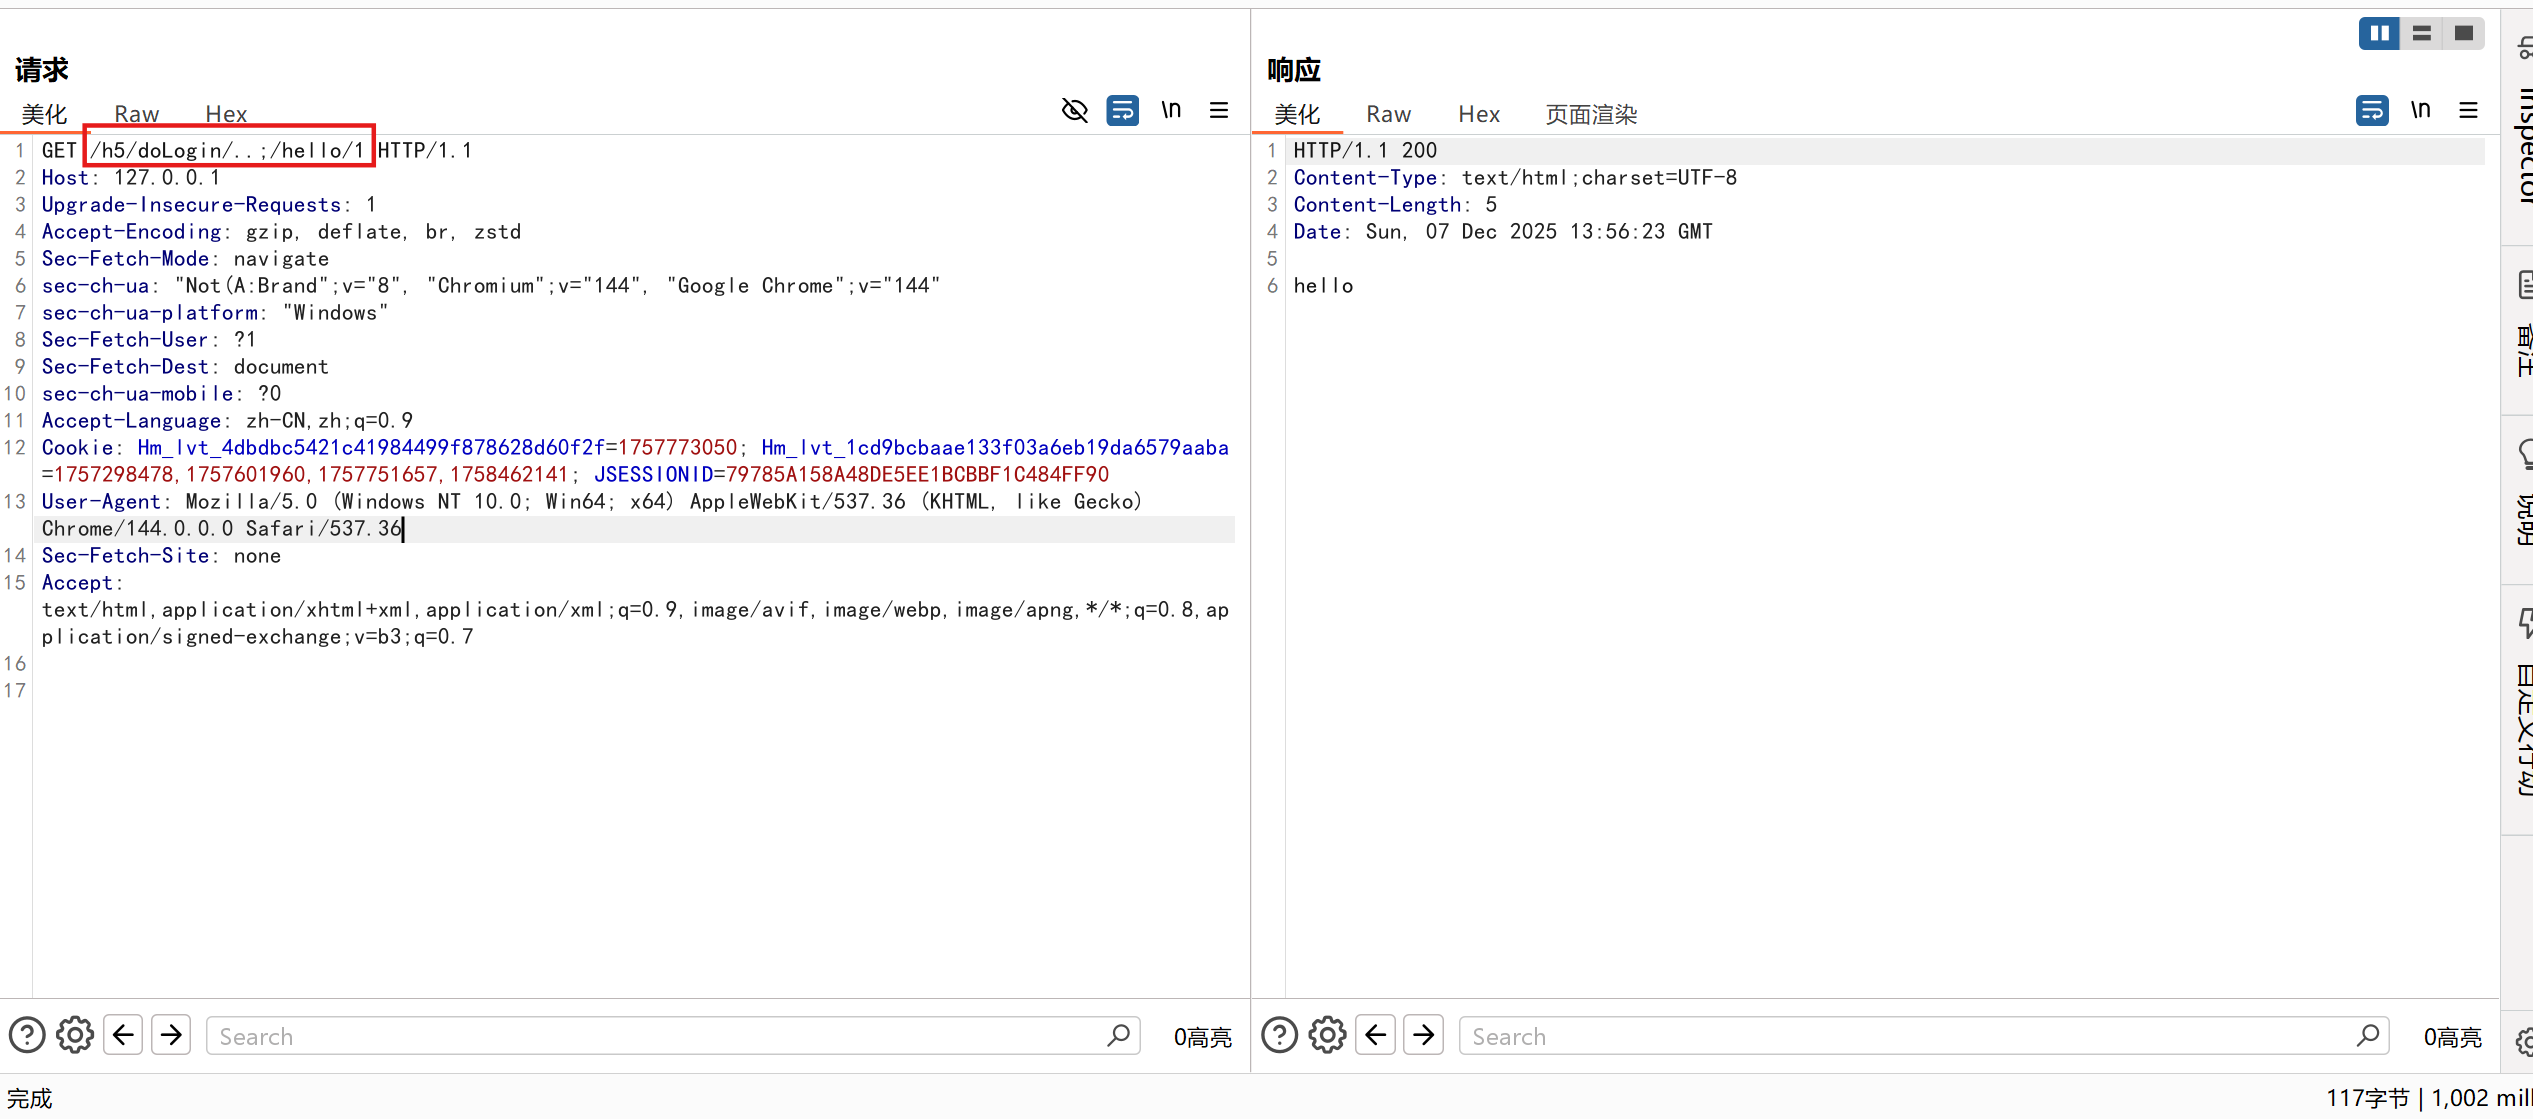Switch response to 页面渲染 tab

point(1591,114)
